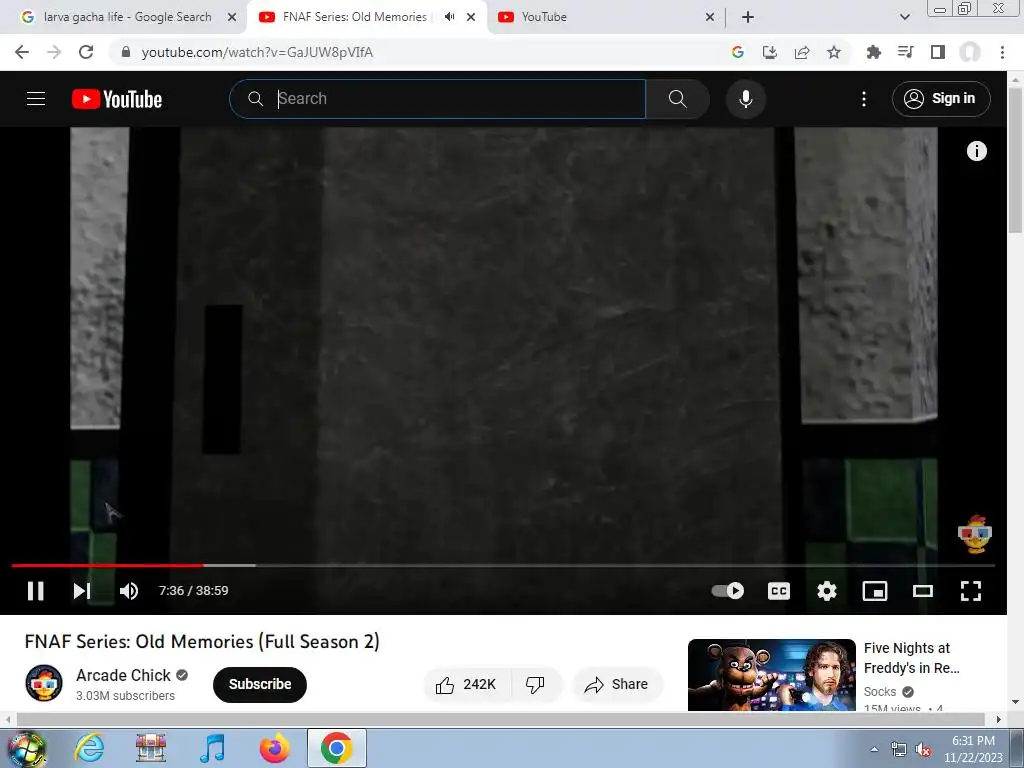Focus the YouTube search field
Image resolution: width=1024 pixels, height=768 pixels.
pos(438,99)
